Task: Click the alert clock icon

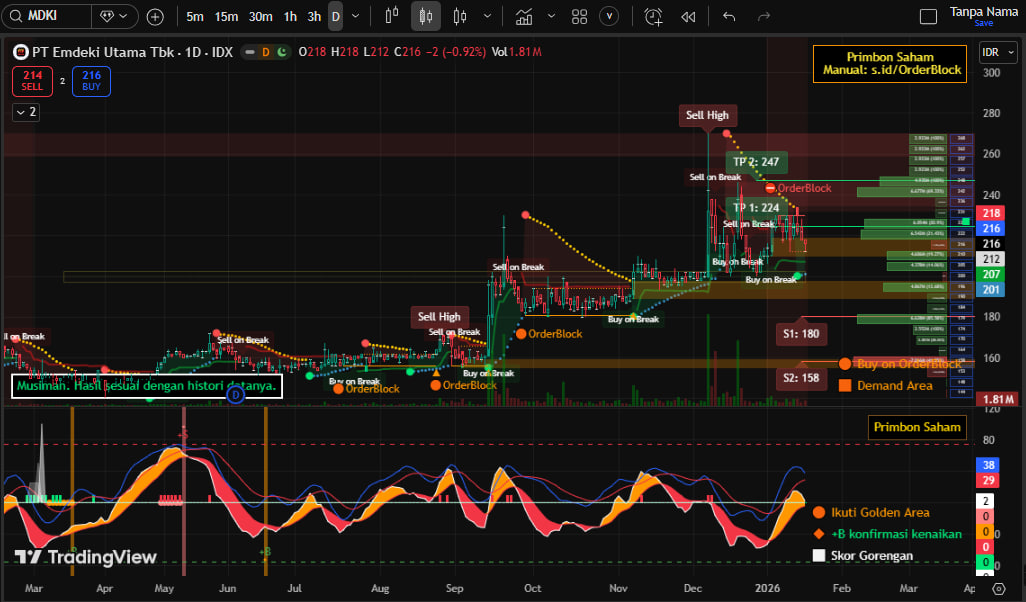Action: point(653,16)
